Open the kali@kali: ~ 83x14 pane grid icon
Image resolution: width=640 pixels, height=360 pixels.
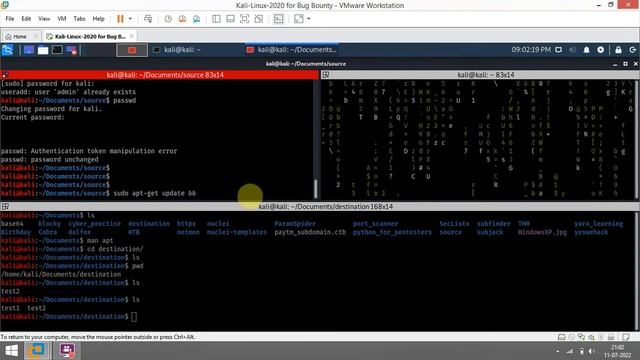[x=325, y=75]
